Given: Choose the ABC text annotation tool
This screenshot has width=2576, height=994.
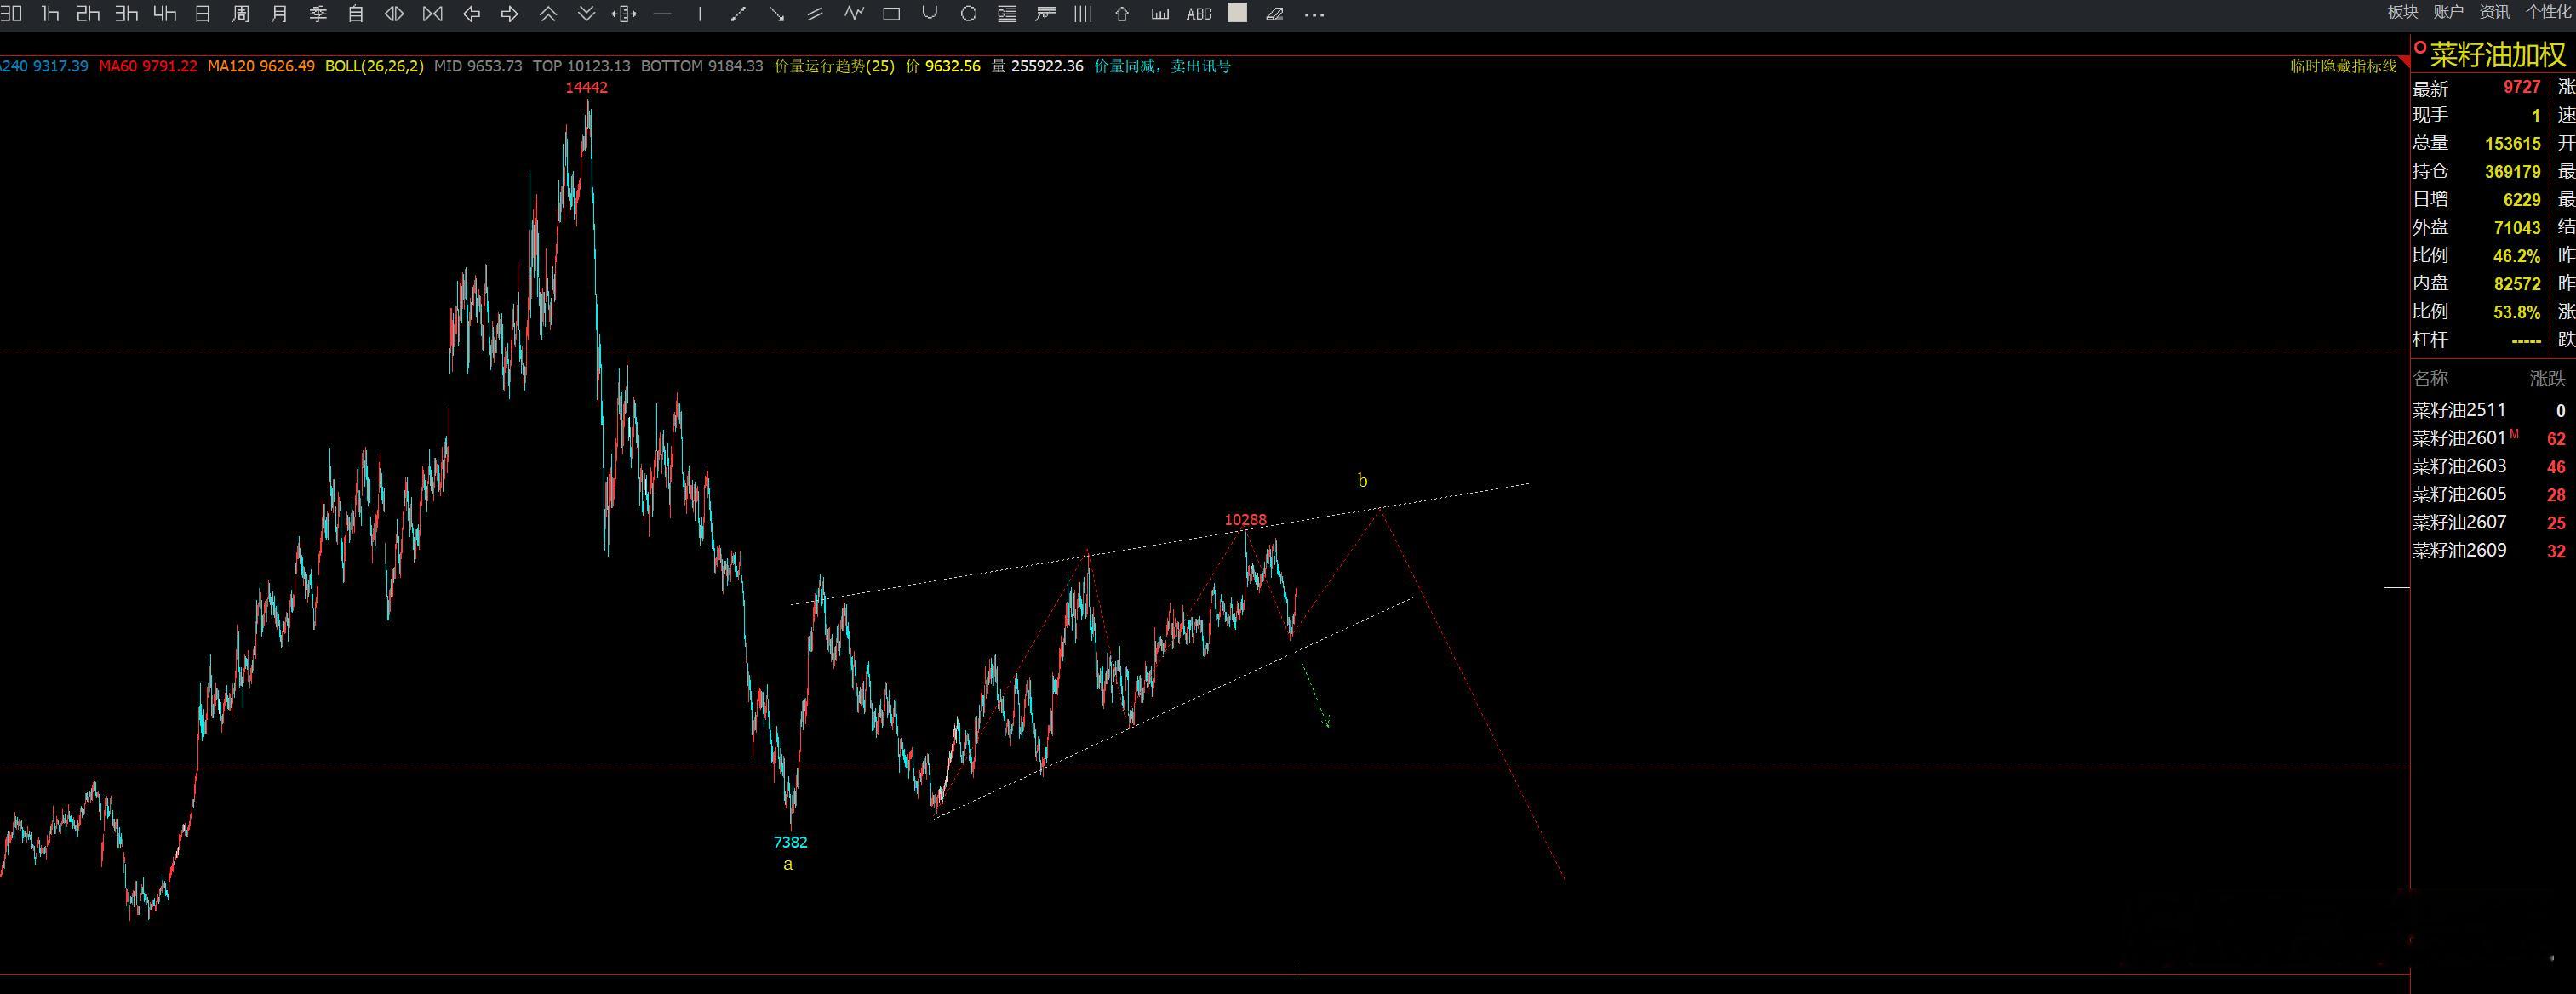Looking at the screenshot, I should 1198,14.
